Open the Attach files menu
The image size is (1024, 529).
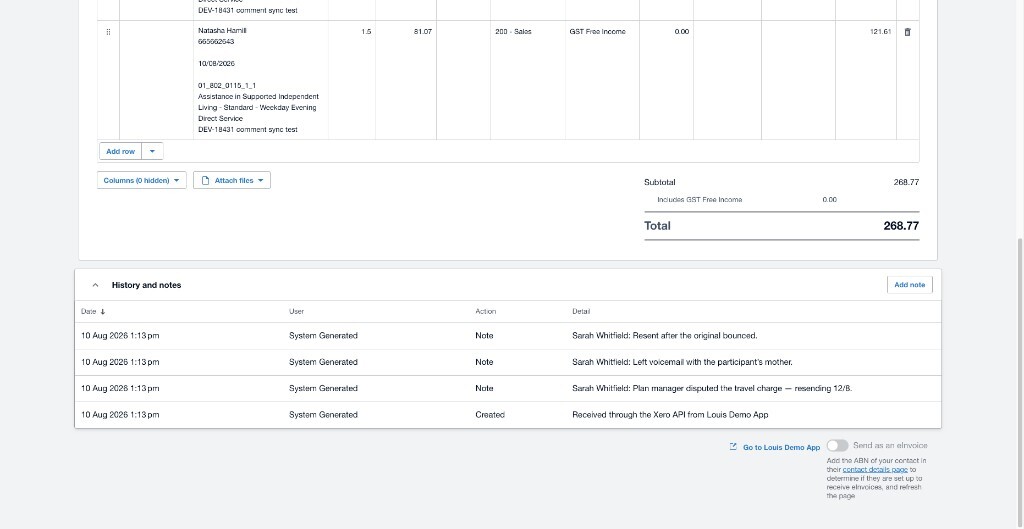click(232, 180)
